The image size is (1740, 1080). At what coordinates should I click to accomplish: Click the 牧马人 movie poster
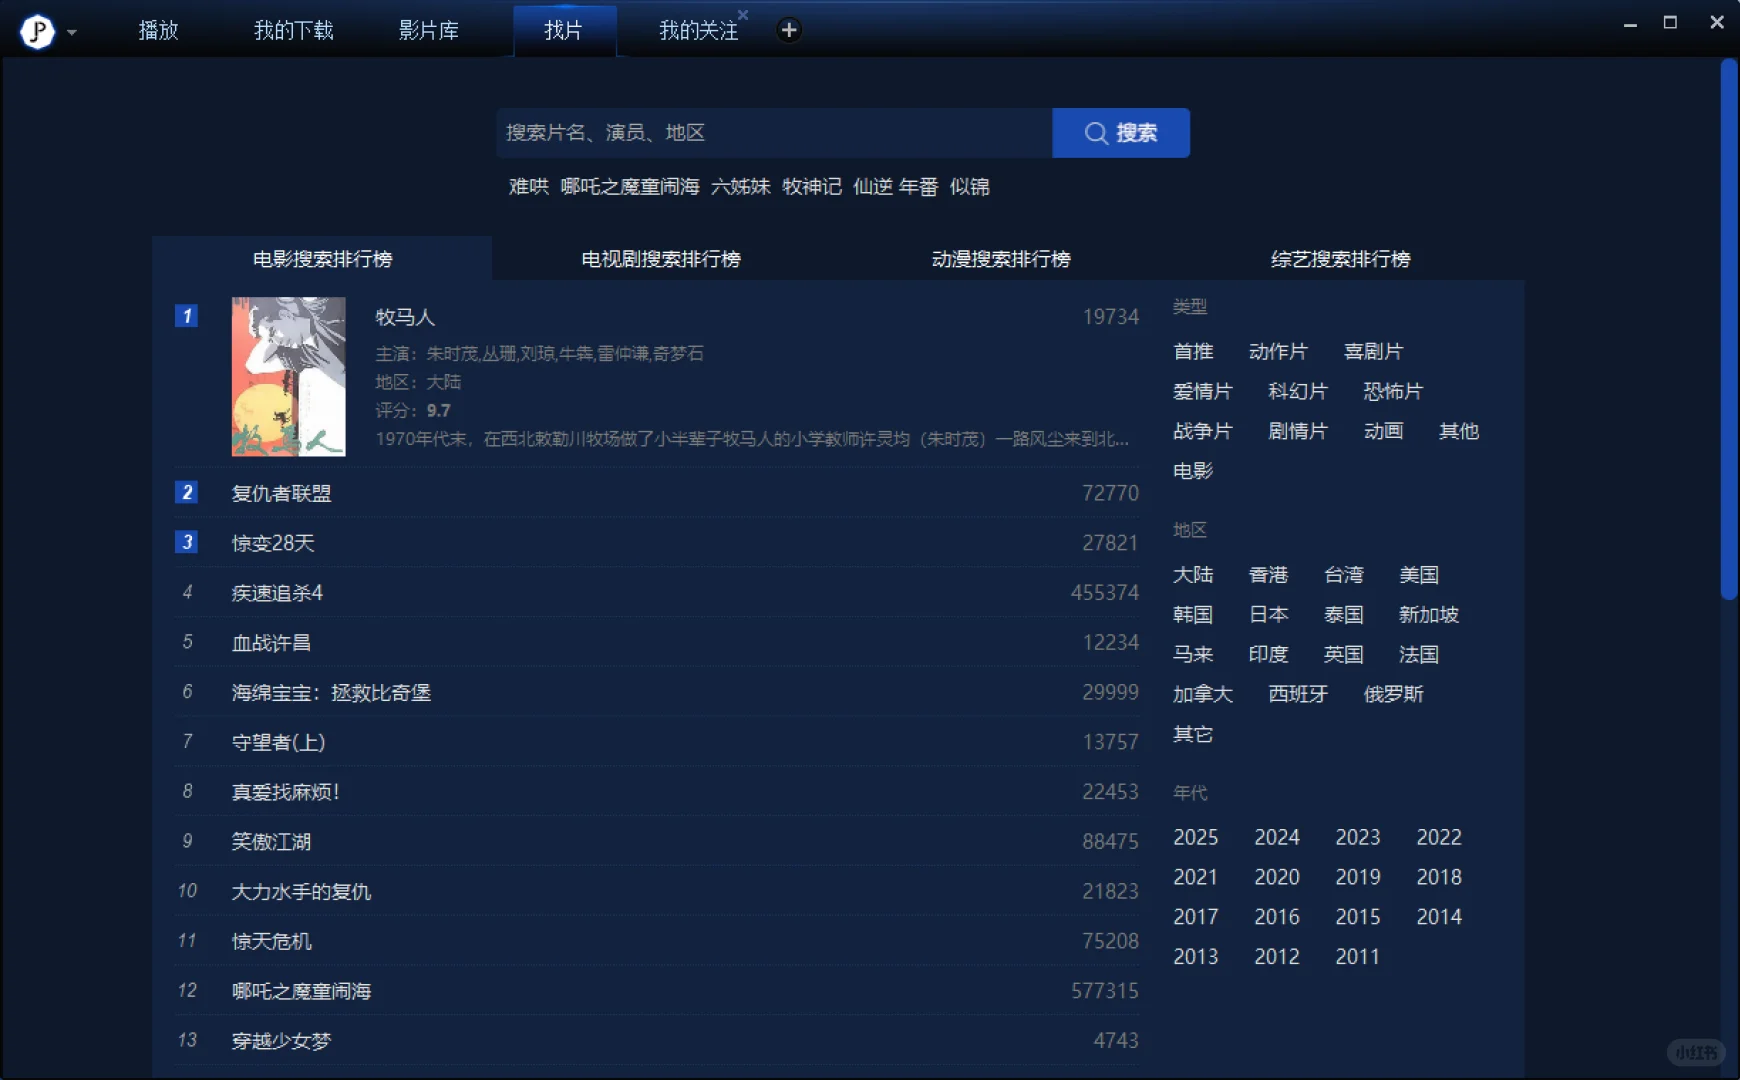pyautogui.click(x=288, y=377)
